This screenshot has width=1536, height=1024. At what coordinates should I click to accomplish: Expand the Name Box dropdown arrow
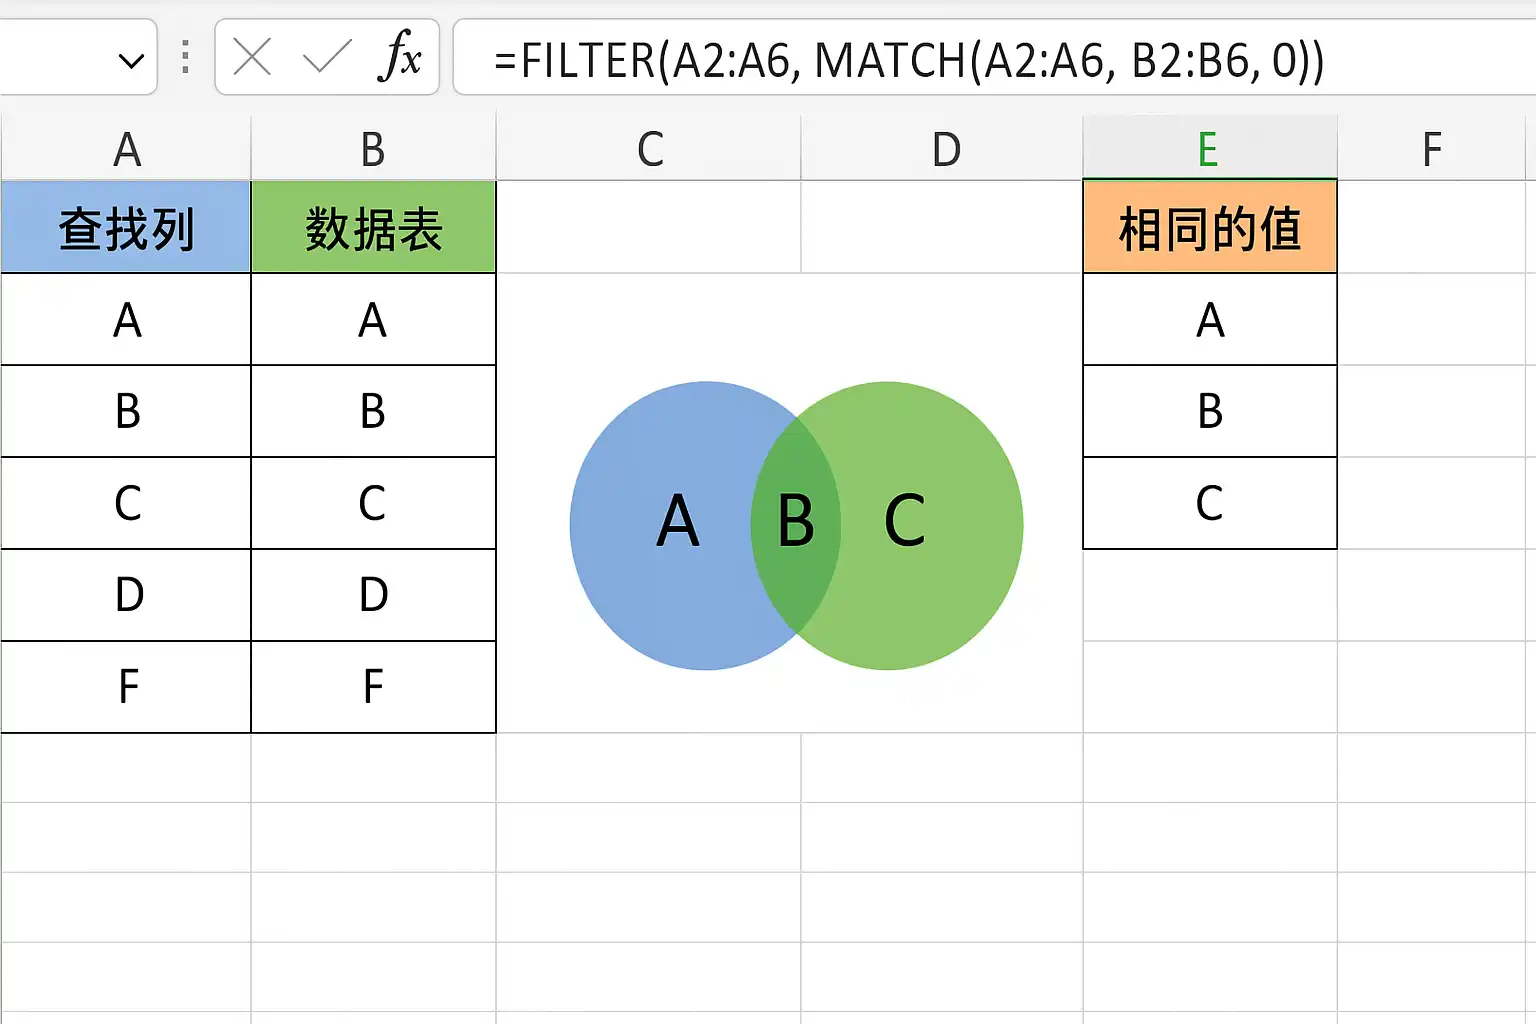pos(131,61)
